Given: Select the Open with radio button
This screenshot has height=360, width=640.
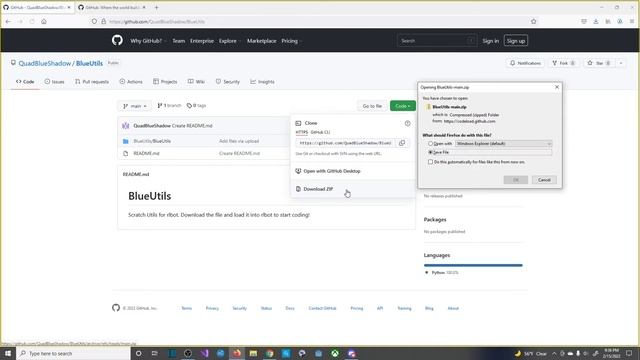Looking at the screenshot, I should point(430,144).
